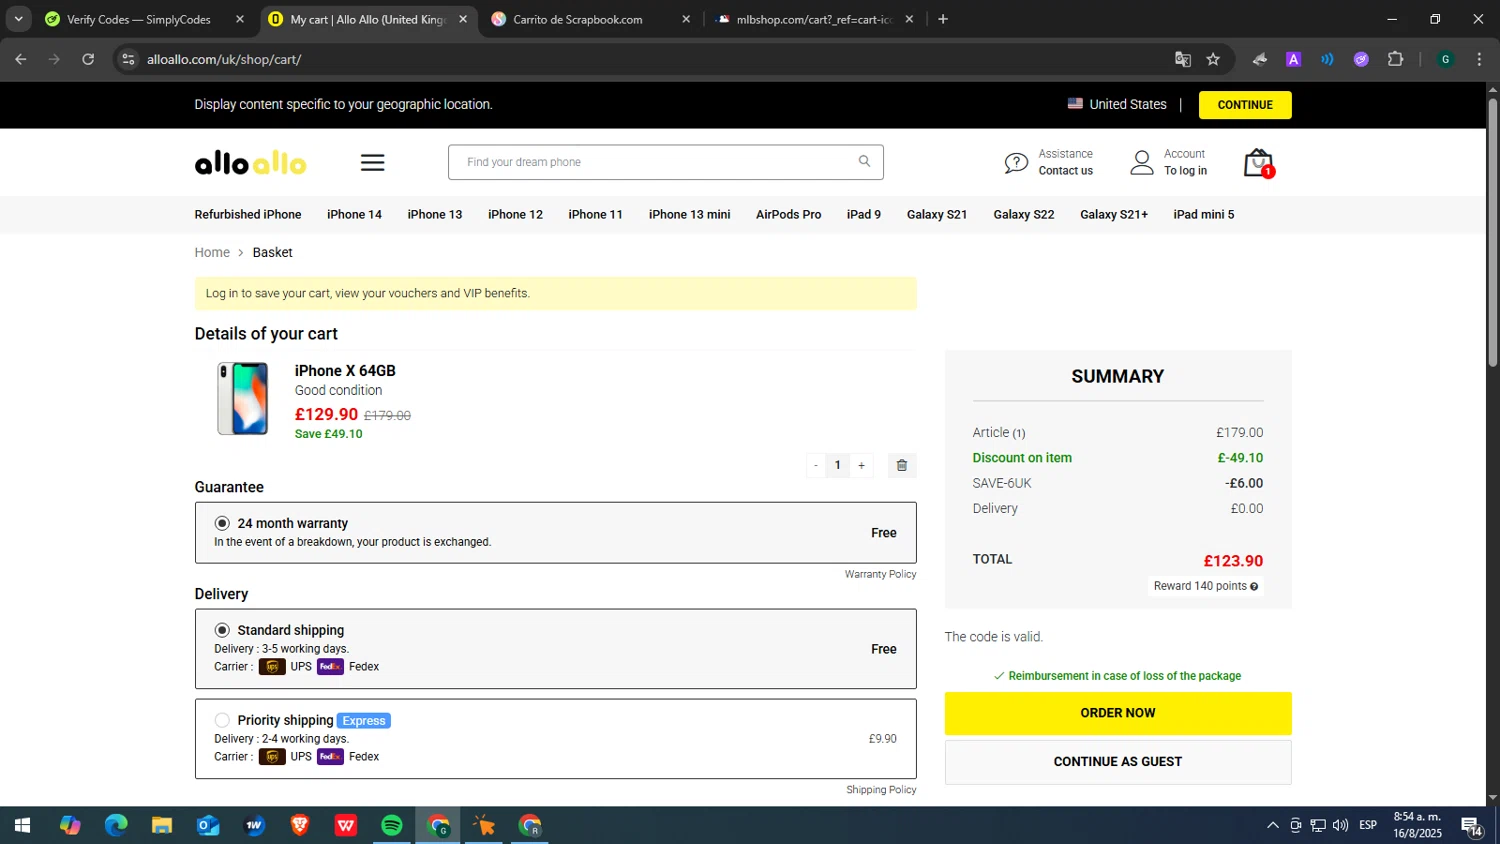Open the iPhone 14 category
The image size is (1500, 844).
tap(354, 214)
